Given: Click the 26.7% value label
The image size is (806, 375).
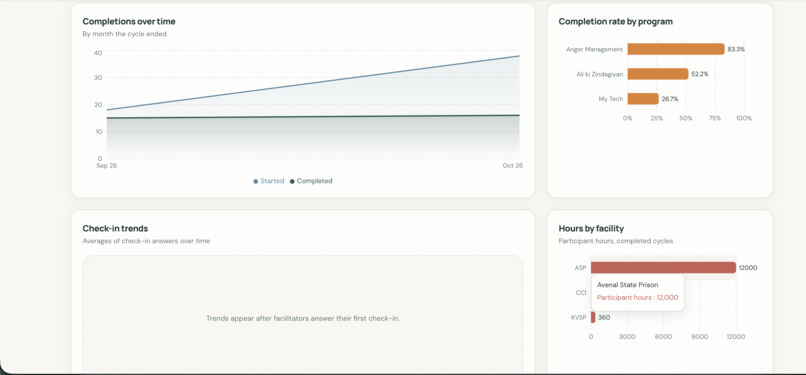Looking at the screenshot, I should (x=670, y=99).
